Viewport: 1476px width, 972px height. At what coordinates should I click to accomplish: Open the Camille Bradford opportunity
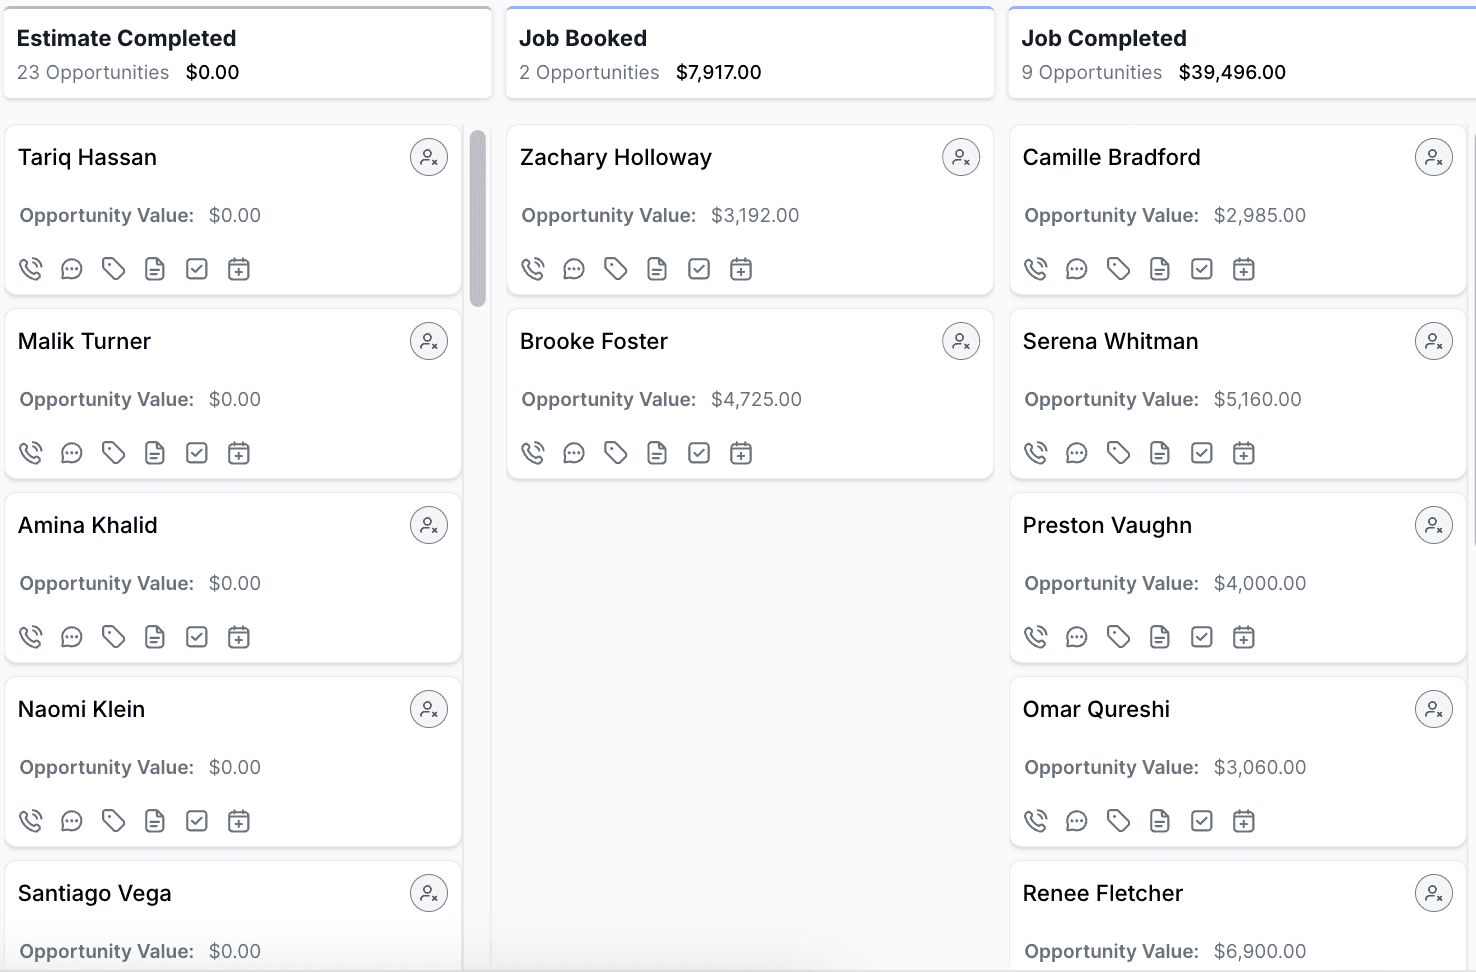tap(1112, 157)
